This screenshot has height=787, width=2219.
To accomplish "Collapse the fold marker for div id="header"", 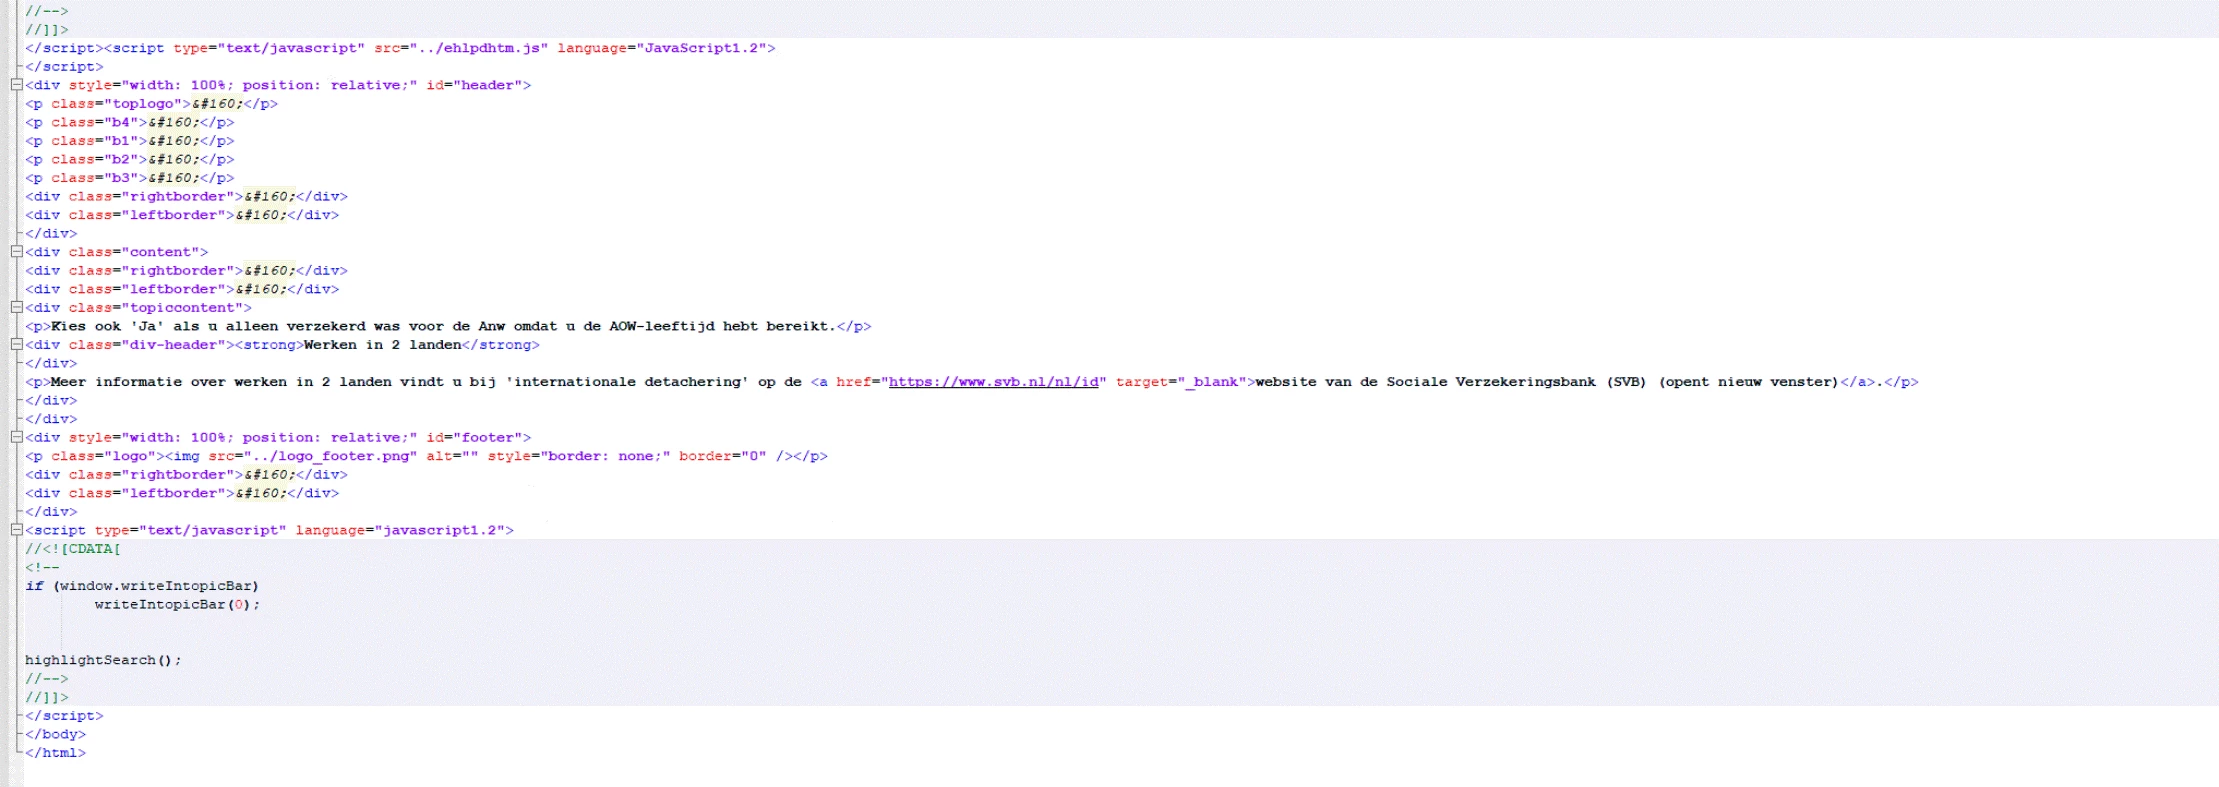I will point(16,85).
